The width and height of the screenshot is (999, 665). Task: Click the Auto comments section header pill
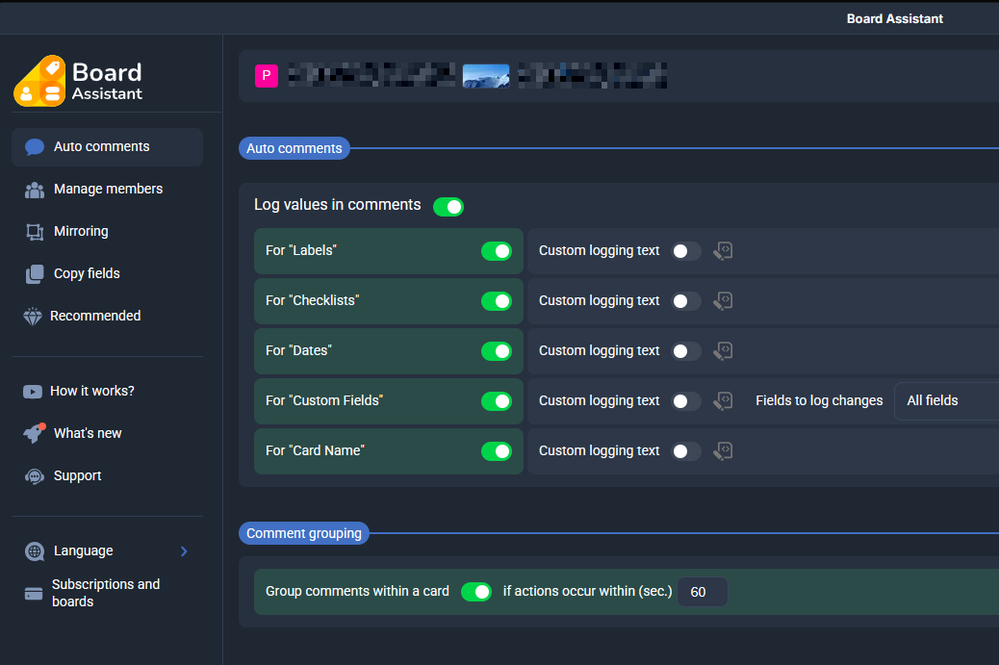click(294, 148)
